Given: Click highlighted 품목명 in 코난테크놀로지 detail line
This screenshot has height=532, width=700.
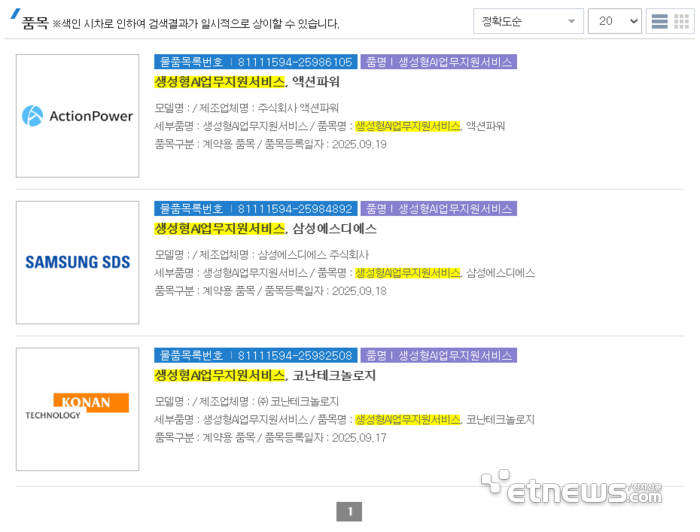Looking at the screenshot, I should coord(408,420).
